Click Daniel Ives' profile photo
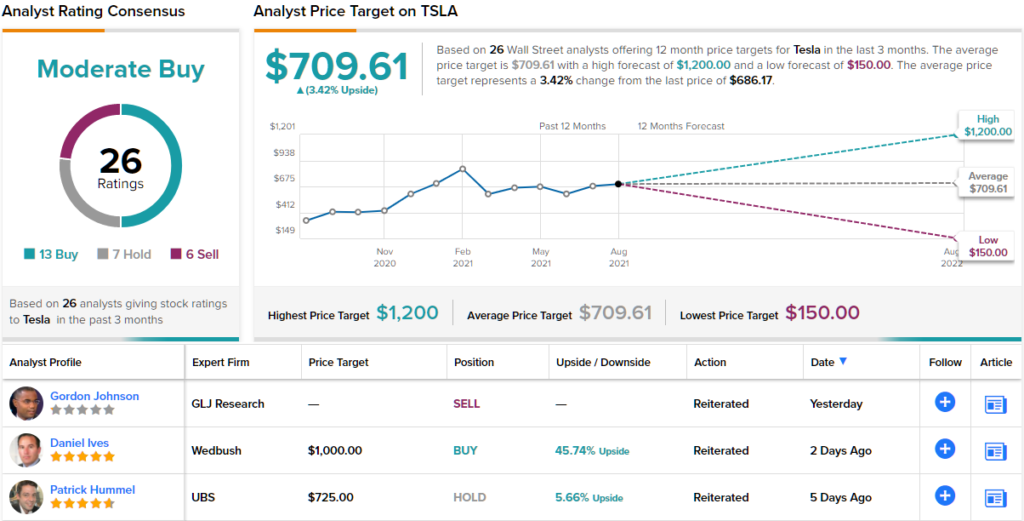This screenshot has height=521, width=1024. pos(26,450)
